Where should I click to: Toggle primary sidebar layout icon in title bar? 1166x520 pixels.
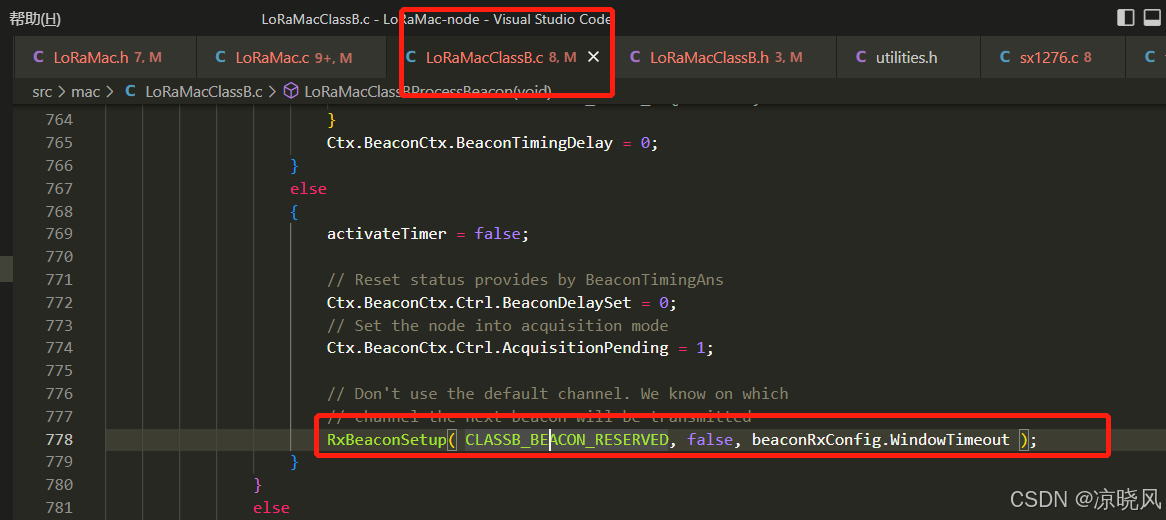point(1126,17)
